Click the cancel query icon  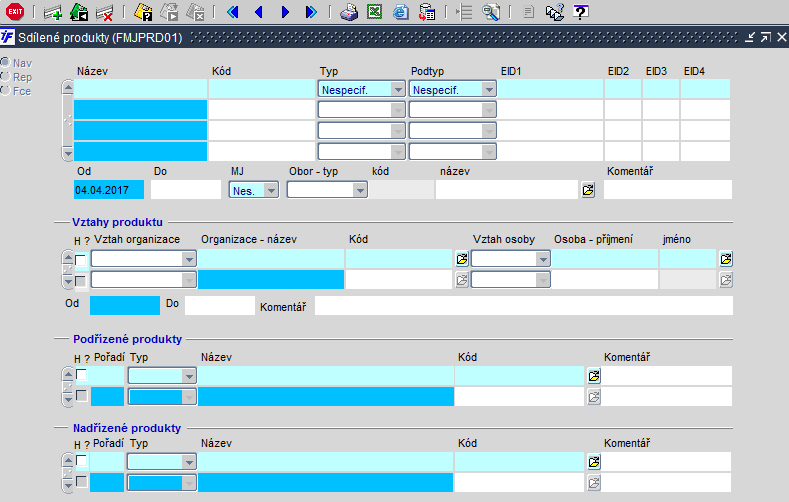point(195,12)
